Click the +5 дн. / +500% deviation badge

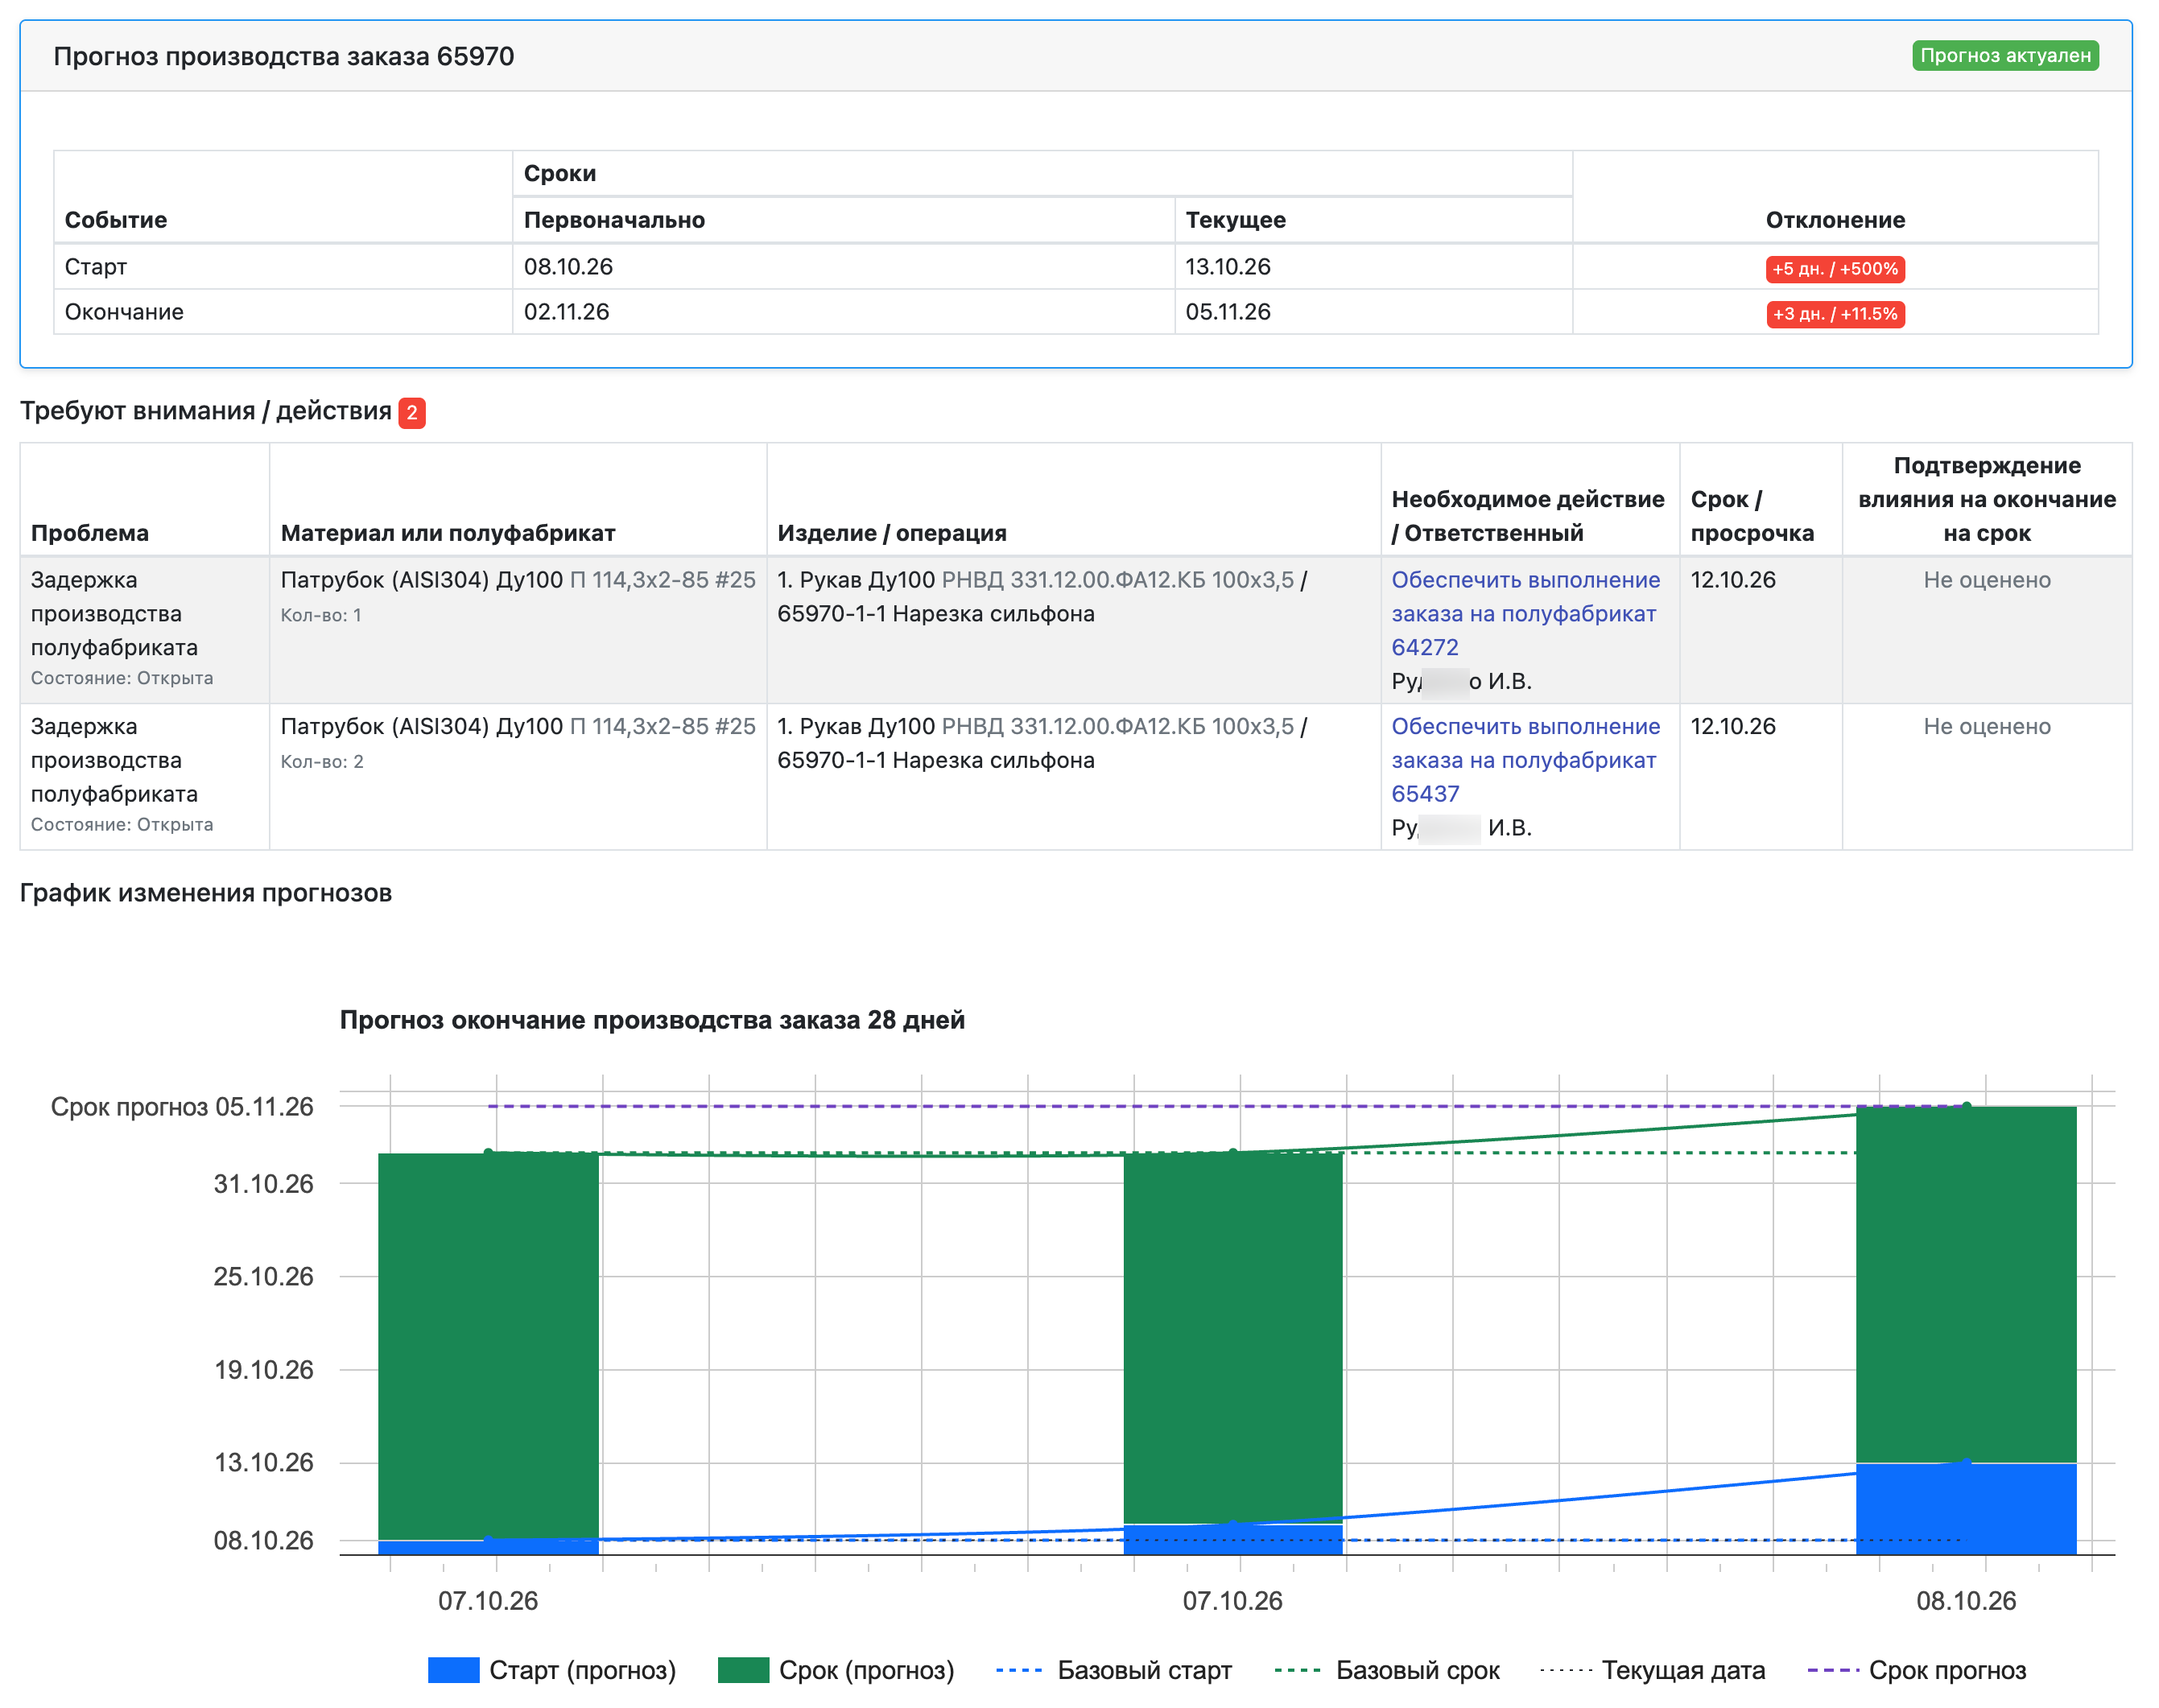(x=1834, y=268)
